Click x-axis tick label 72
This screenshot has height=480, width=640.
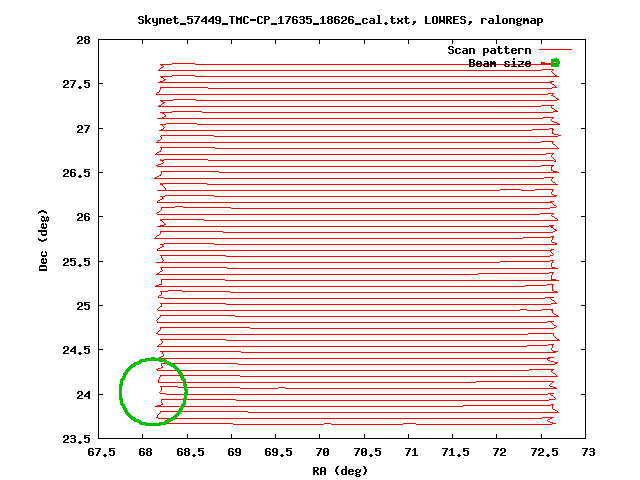(500, 452)
